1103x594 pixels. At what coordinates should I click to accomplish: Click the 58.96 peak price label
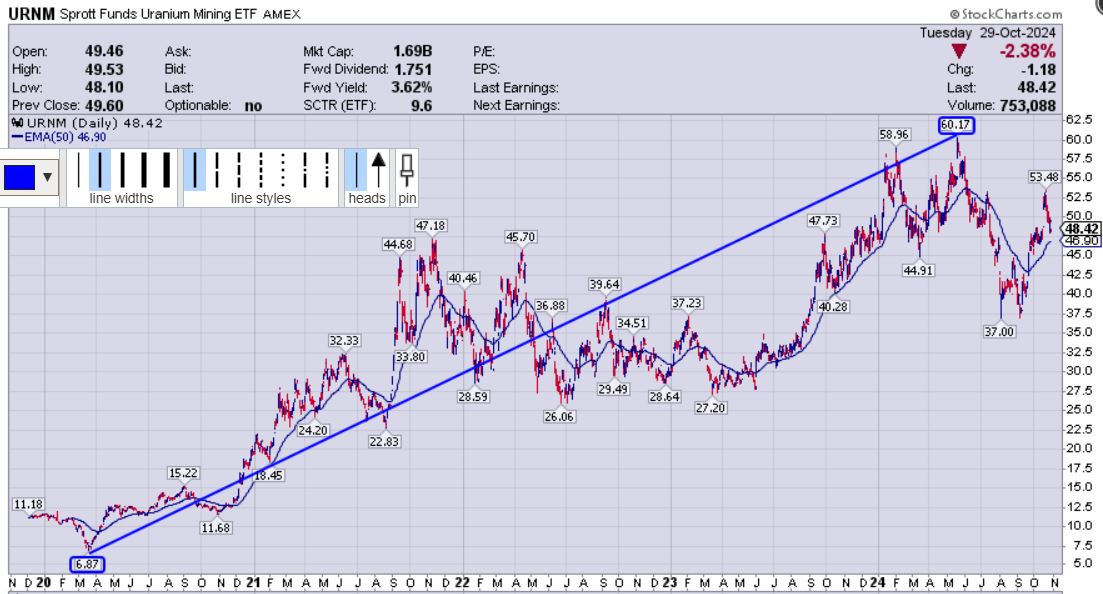coord(894,134)
